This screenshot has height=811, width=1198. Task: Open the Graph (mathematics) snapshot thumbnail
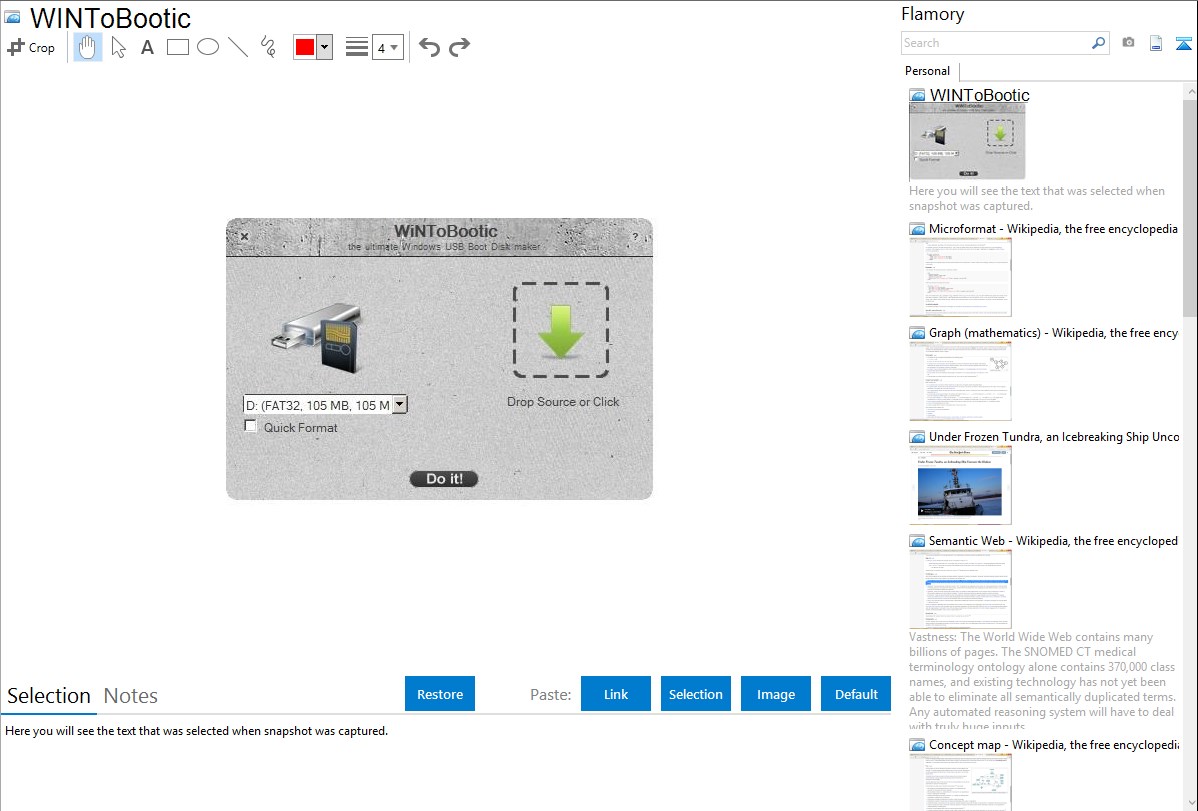click(960, 381)
